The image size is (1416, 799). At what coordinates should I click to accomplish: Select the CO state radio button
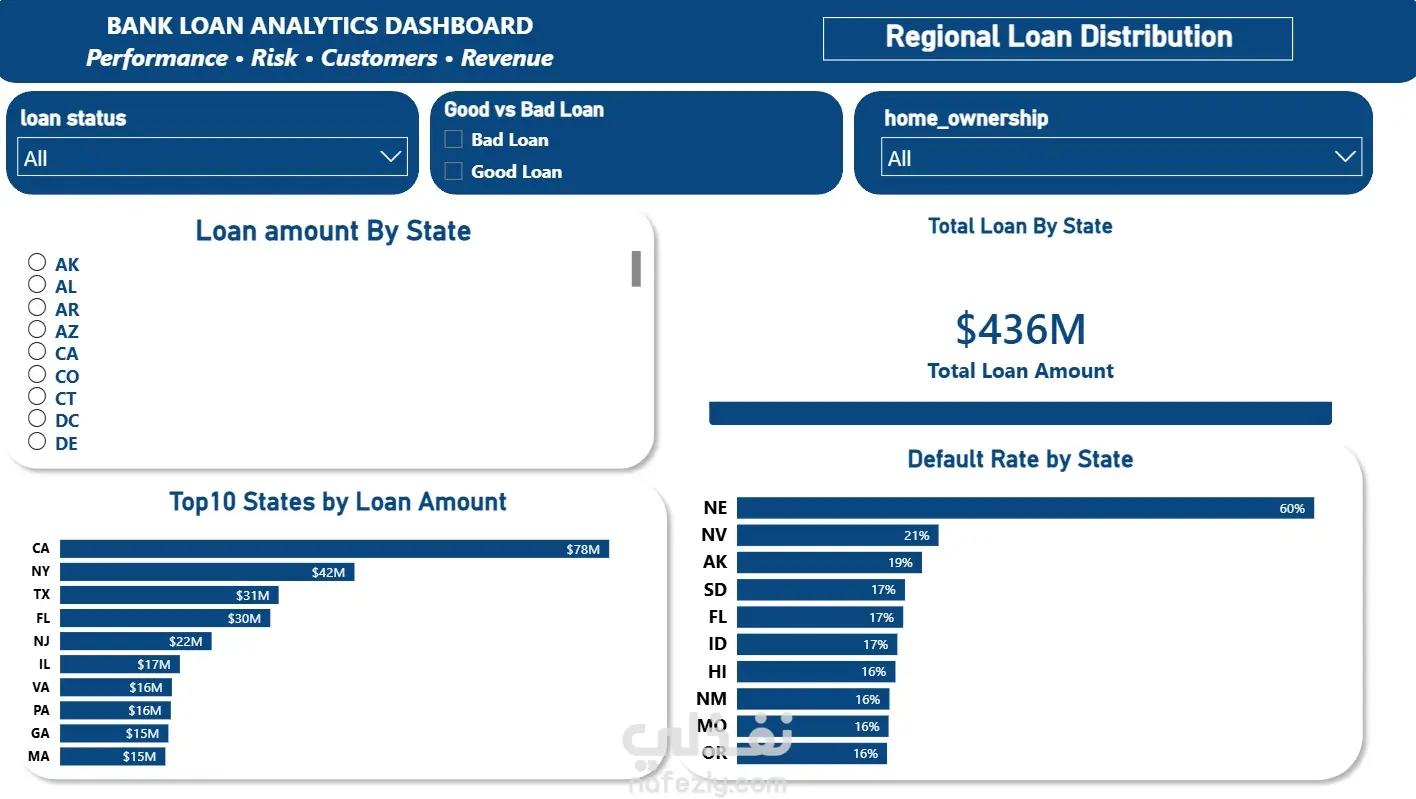click(x=37, y=374)
